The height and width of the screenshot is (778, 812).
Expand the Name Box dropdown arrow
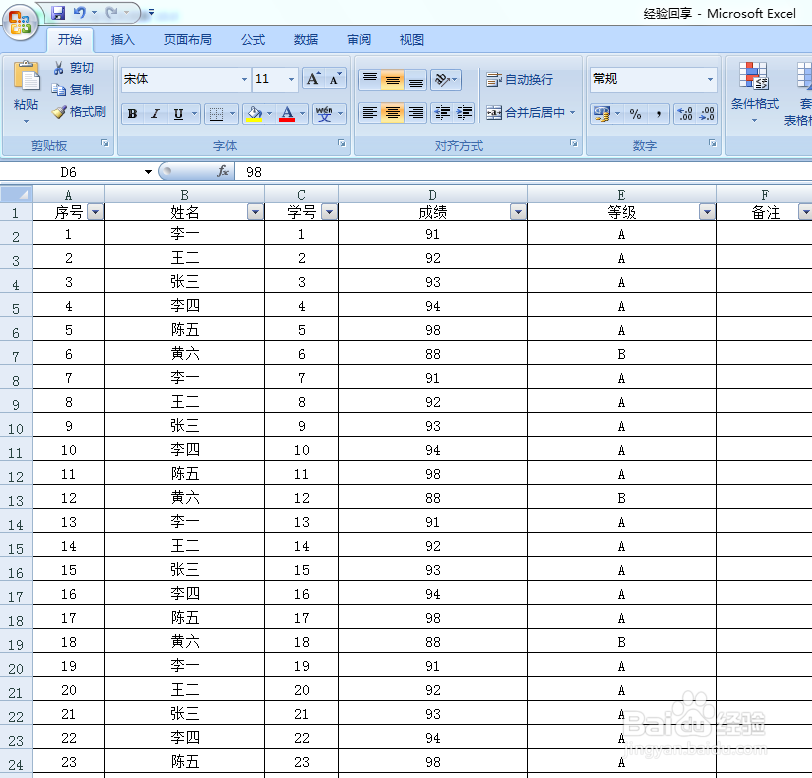[x=148, y=171]
